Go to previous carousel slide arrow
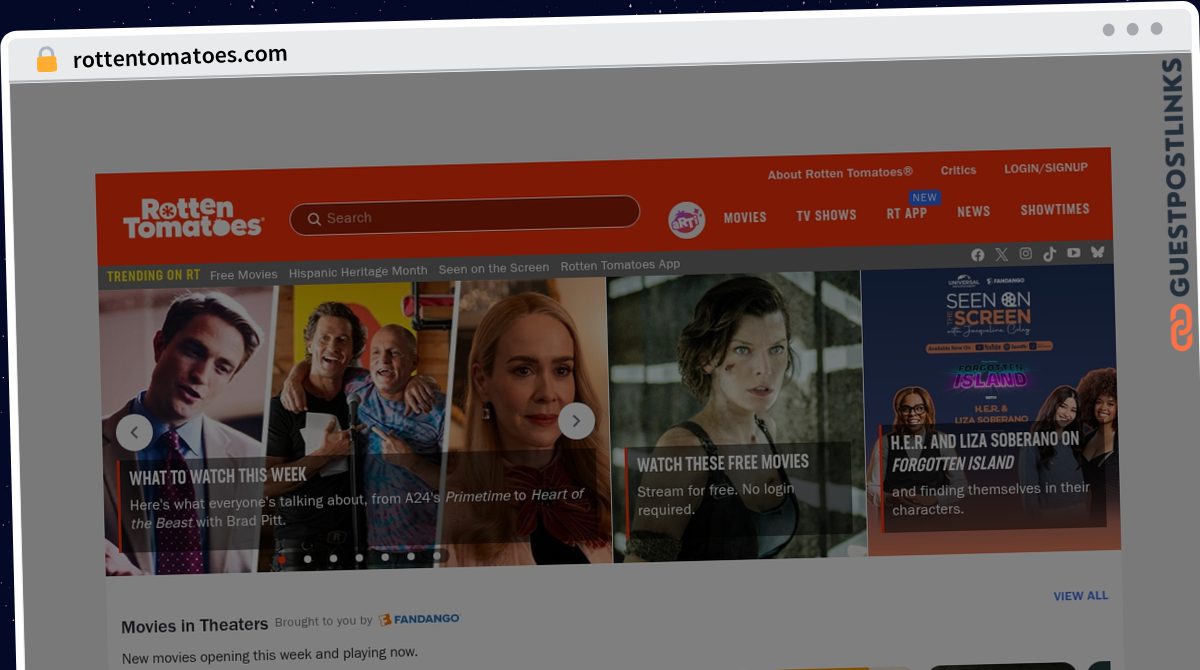The height and width of the screenshot is (670, 1200). pyautogui.click(x=134, y=432)
